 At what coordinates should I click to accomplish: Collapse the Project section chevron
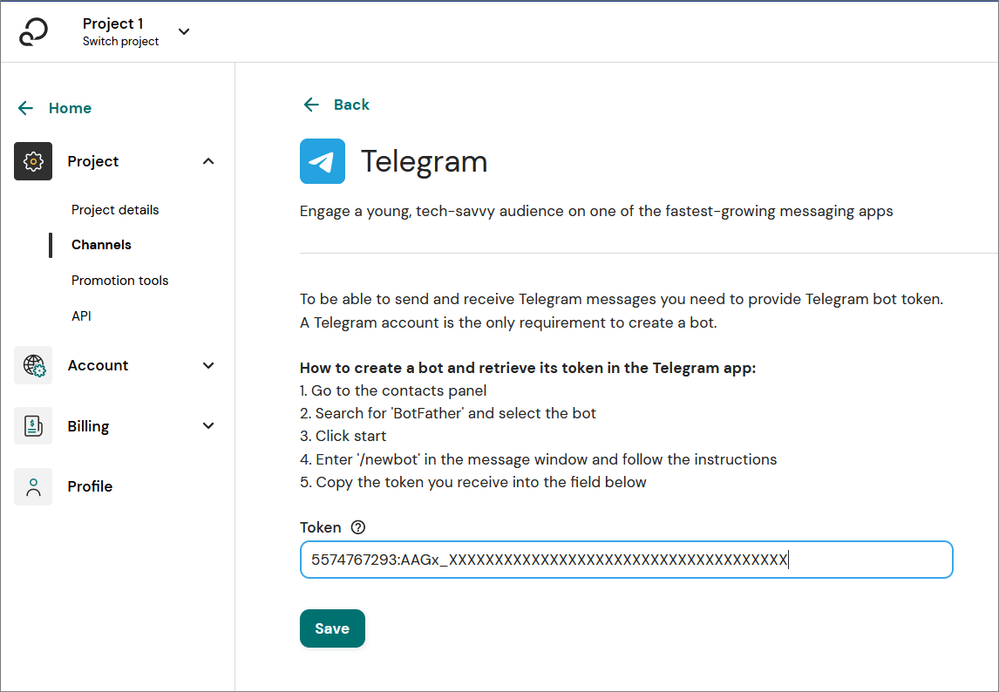tap(208, 161)
